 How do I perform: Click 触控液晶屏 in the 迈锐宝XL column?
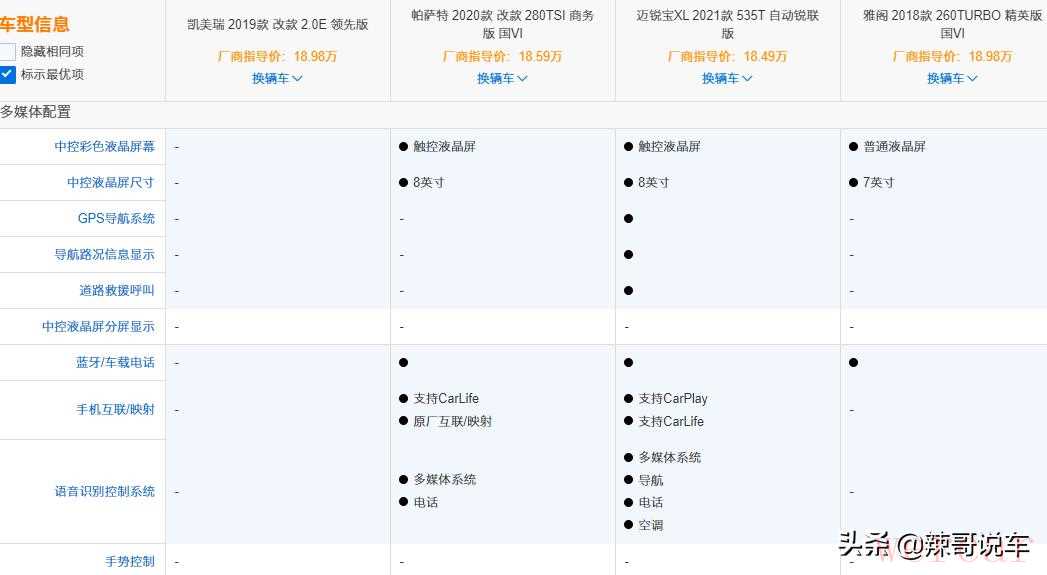tap(669, 146)
